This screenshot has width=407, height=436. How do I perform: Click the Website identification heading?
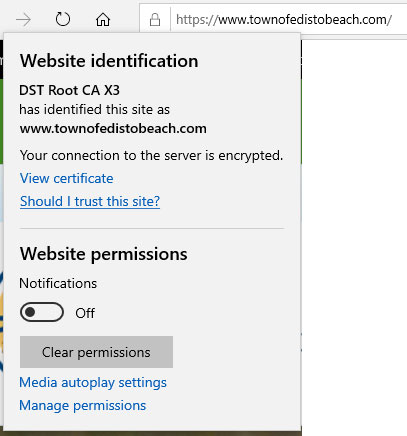(109, 61)
